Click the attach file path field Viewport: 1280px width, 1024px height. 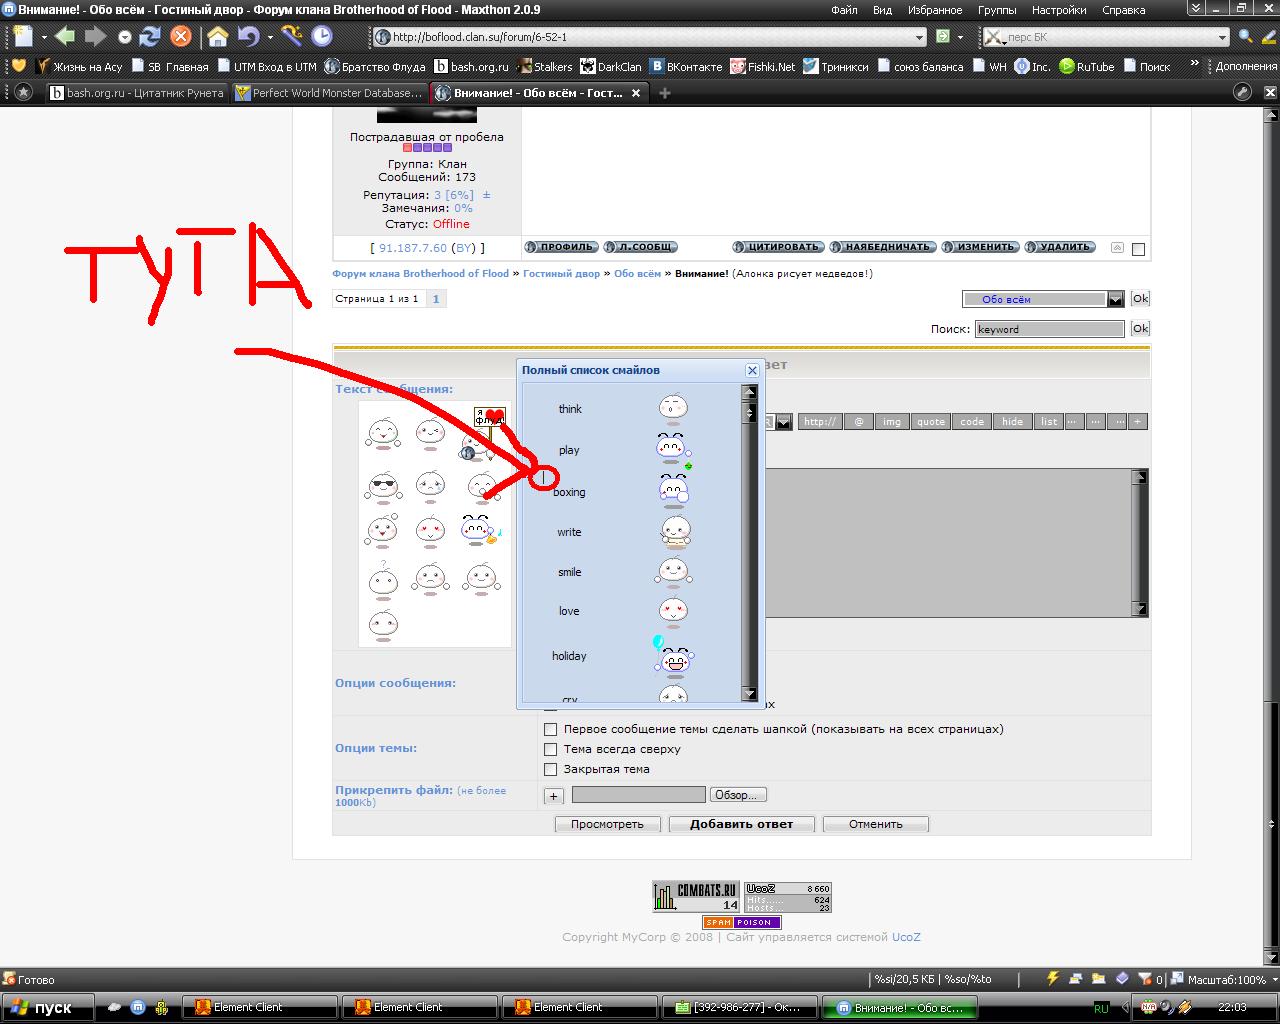tap(638, 795)
